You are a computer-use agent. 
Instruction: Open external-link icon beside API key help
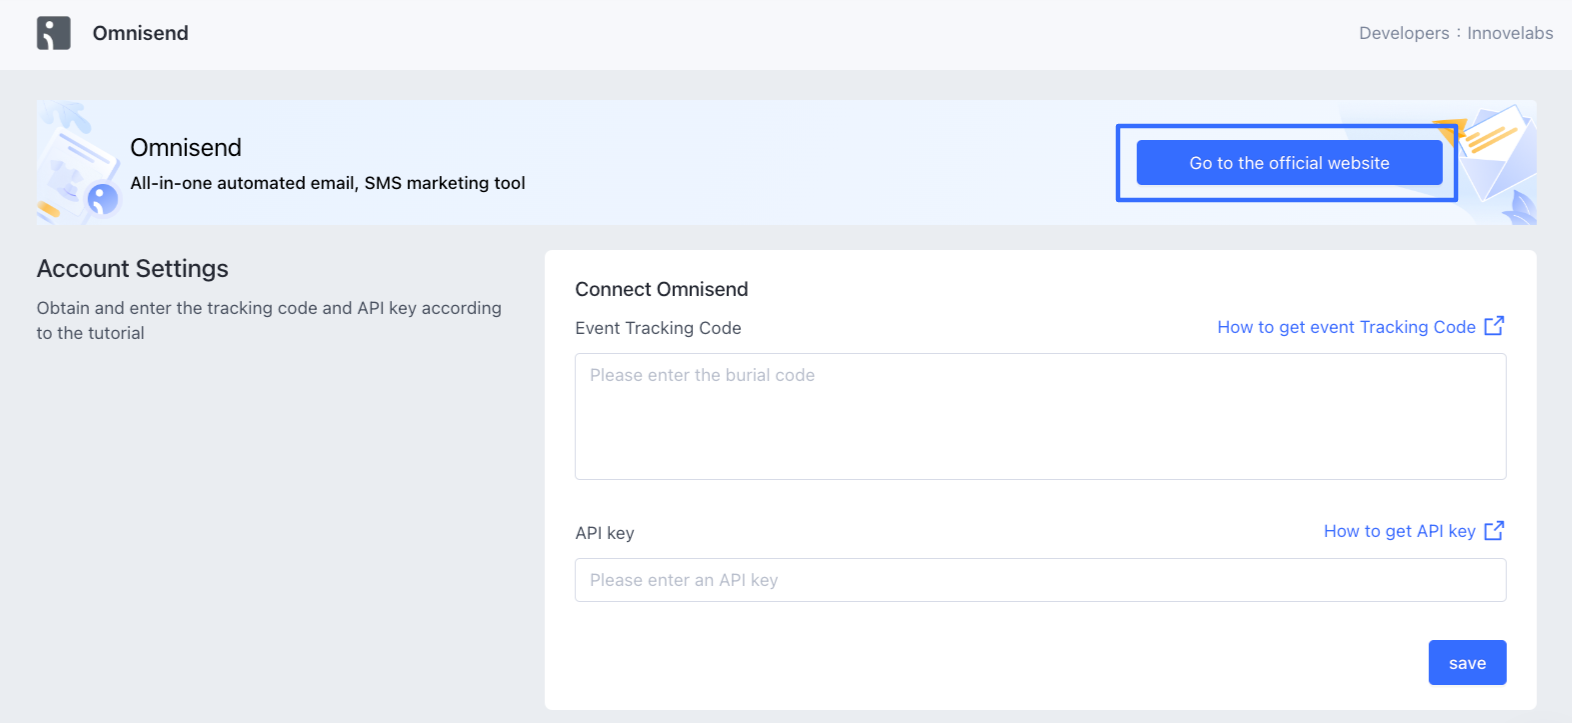click(x=1494, y=531)
